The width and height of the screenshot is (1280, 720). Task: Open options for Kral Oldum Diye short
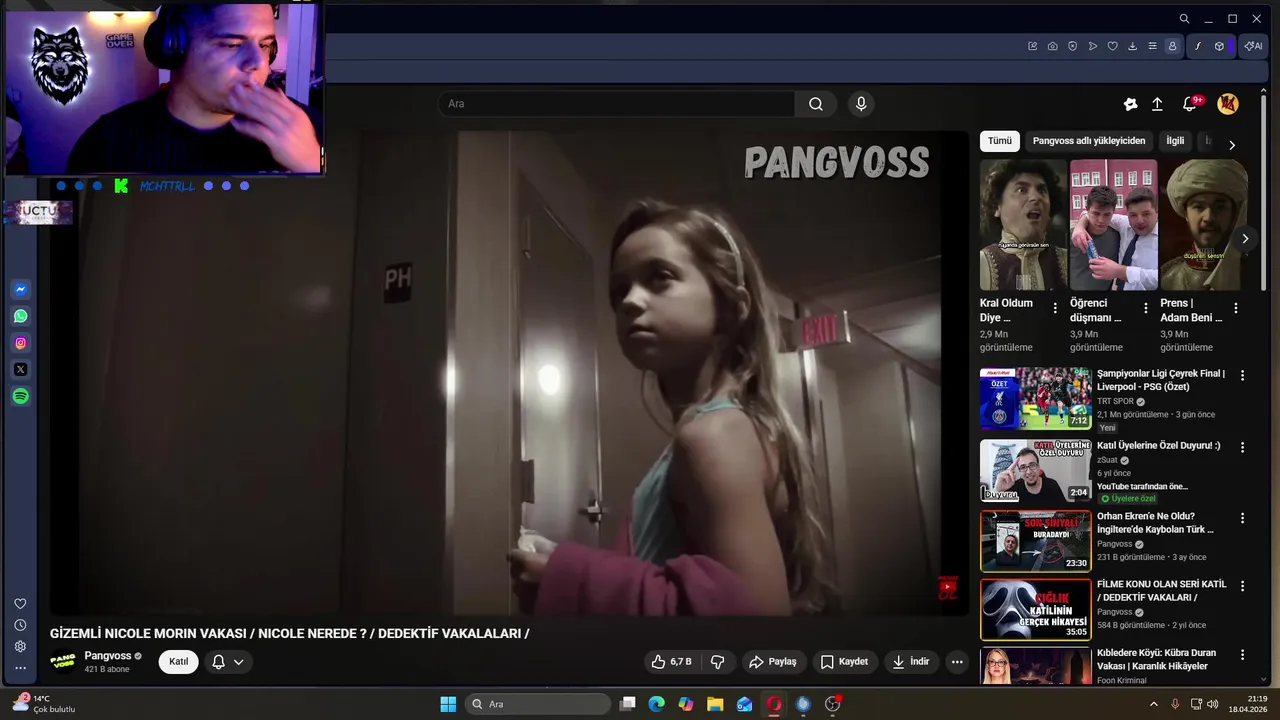click(1055, 309)
